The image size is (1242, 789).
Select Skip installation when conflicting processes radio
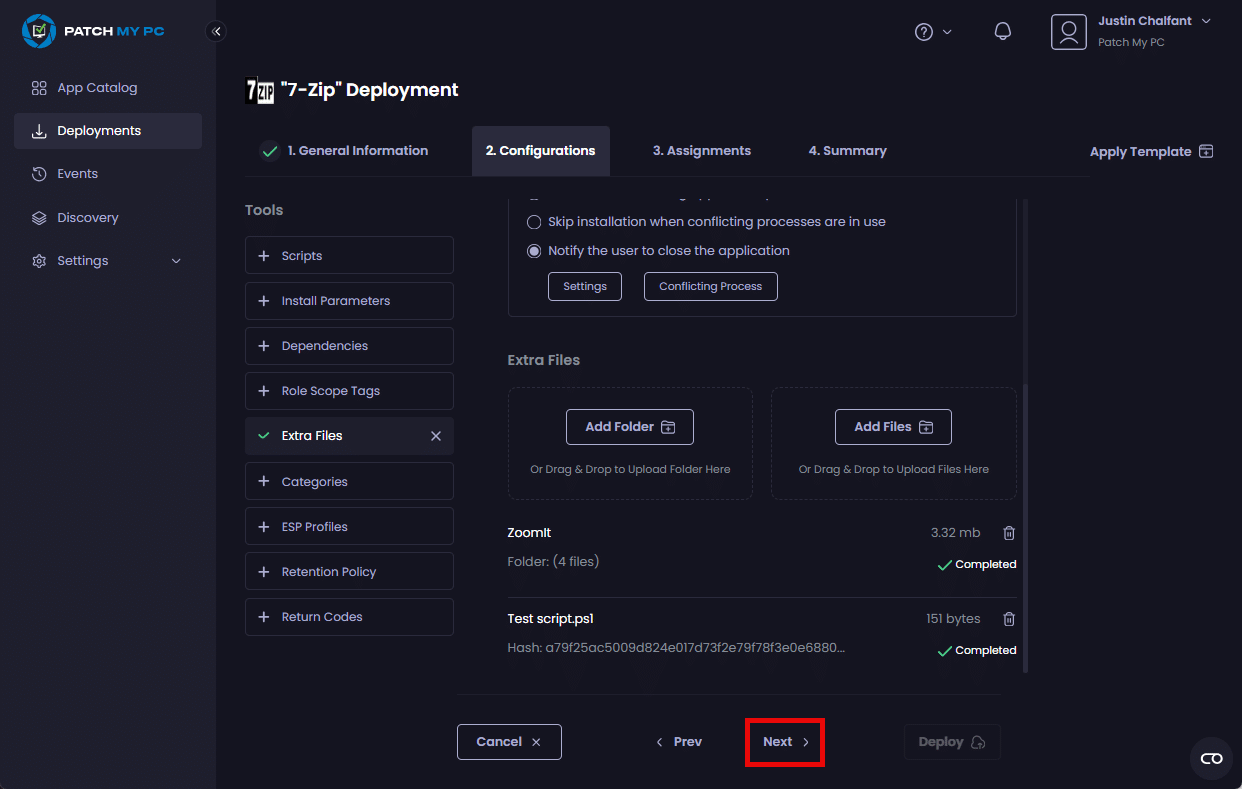pyautogui.click(x=534, y=222)
